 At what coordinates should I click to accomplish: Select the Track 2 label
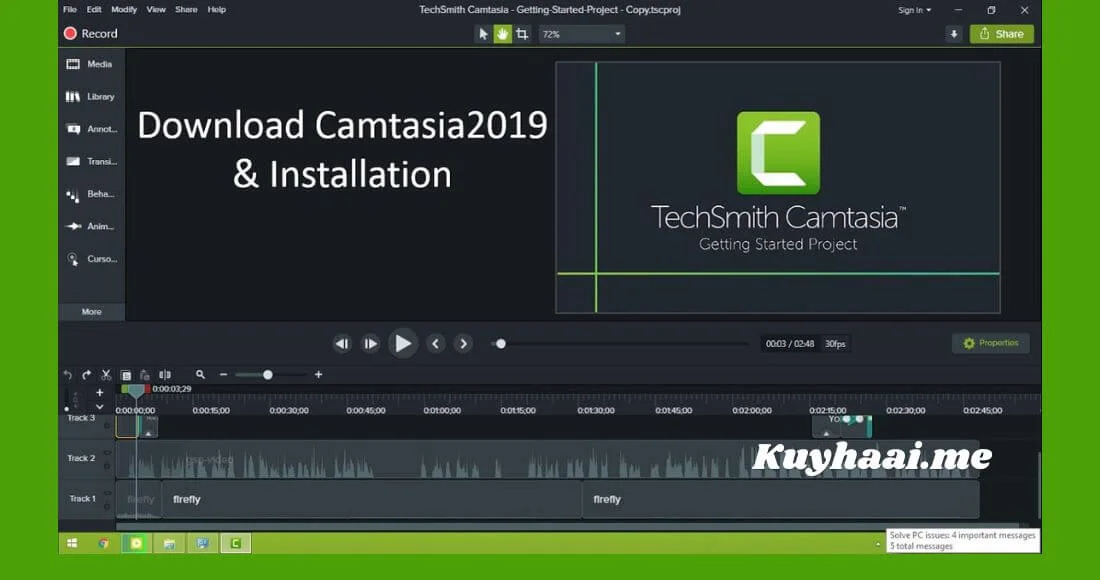pyautogui.click(x=81, y=458)
